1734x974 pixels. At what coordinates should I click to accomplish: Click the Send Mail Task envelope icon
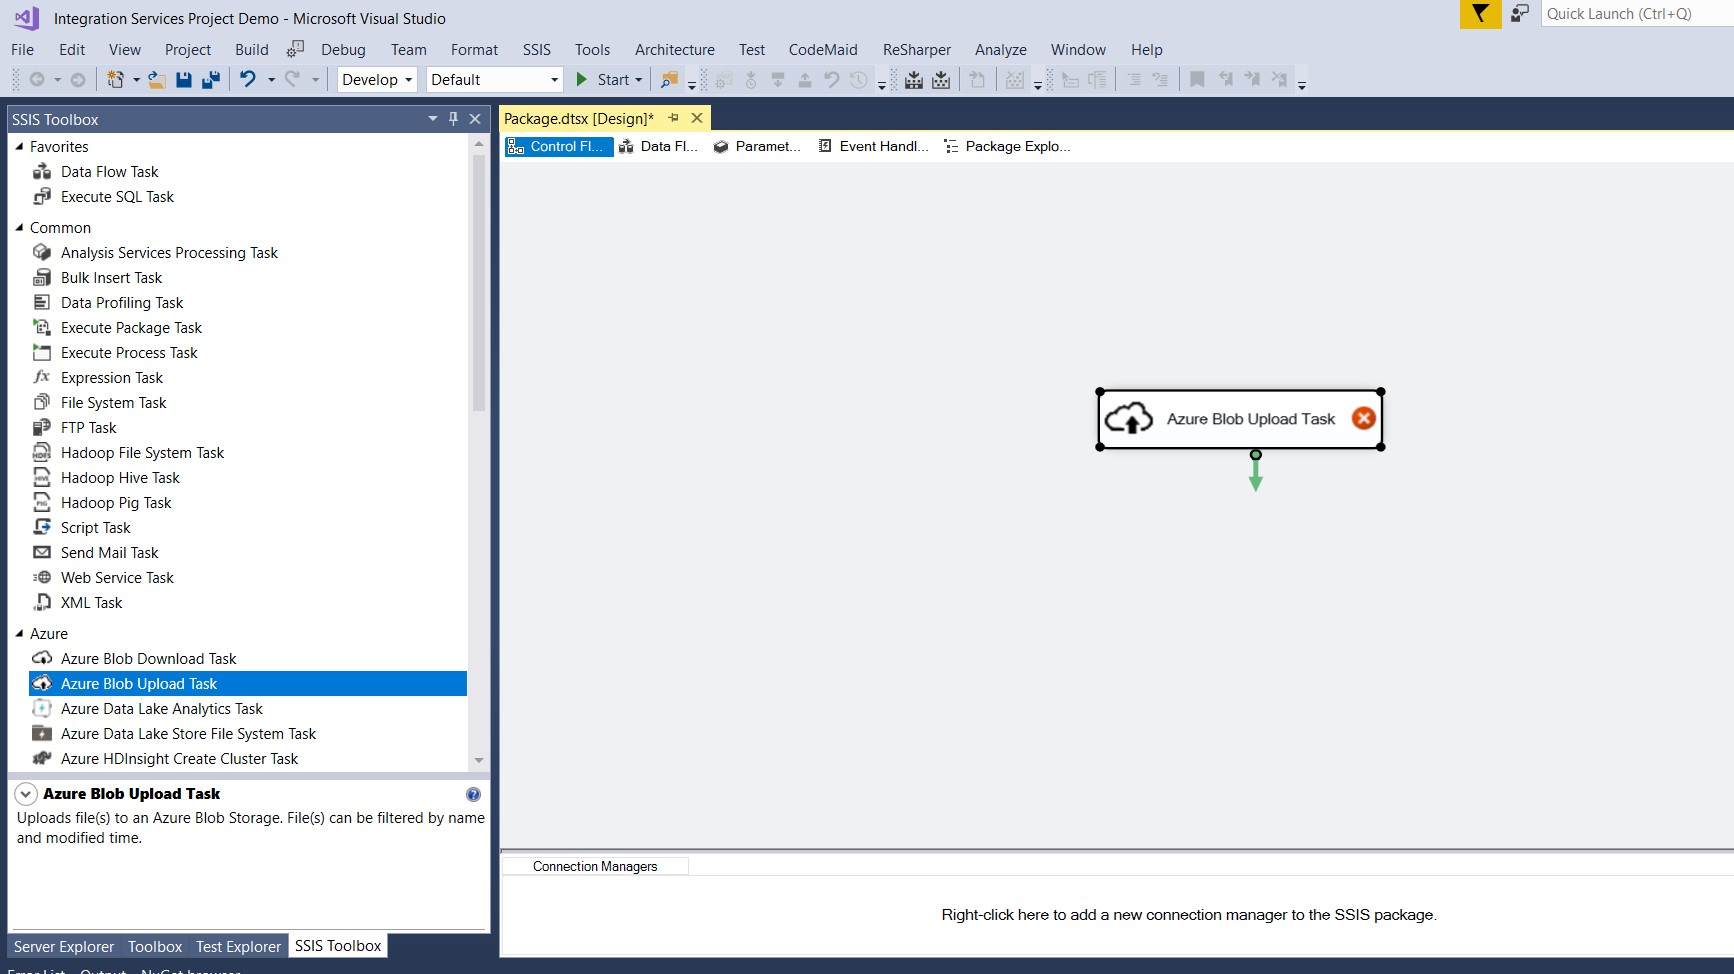[x=42, y=553]
